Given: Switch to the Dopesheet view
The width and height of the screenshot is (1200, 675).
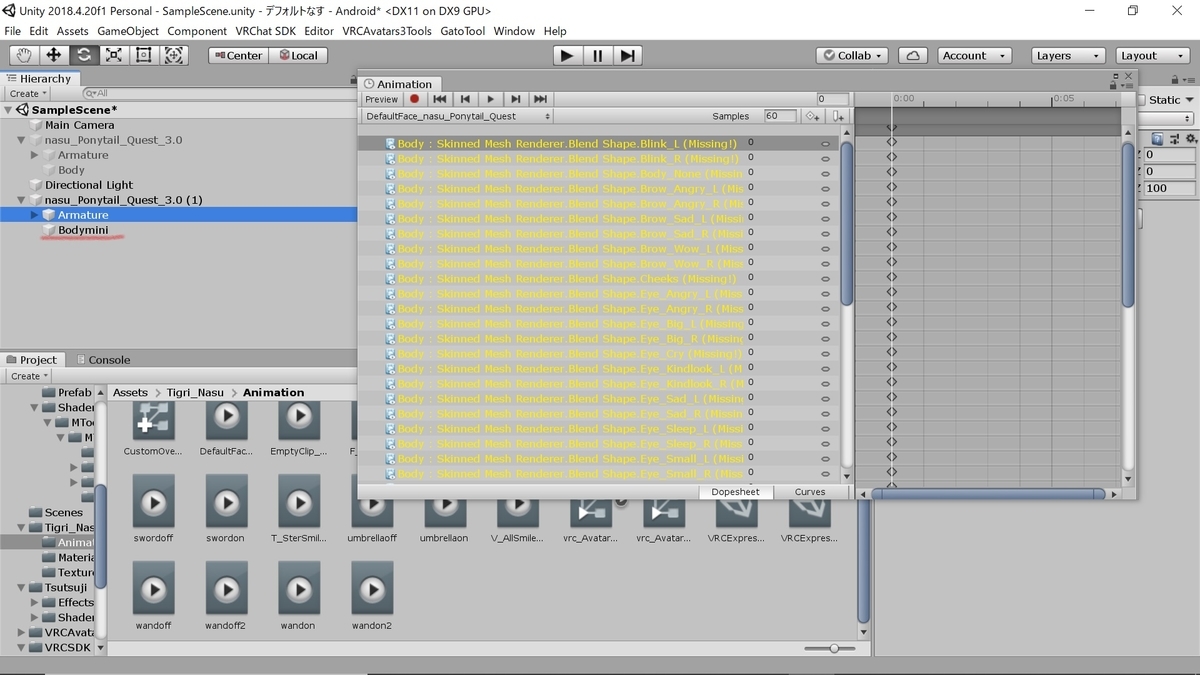Looking at the screenshot, I should [735, 492].
